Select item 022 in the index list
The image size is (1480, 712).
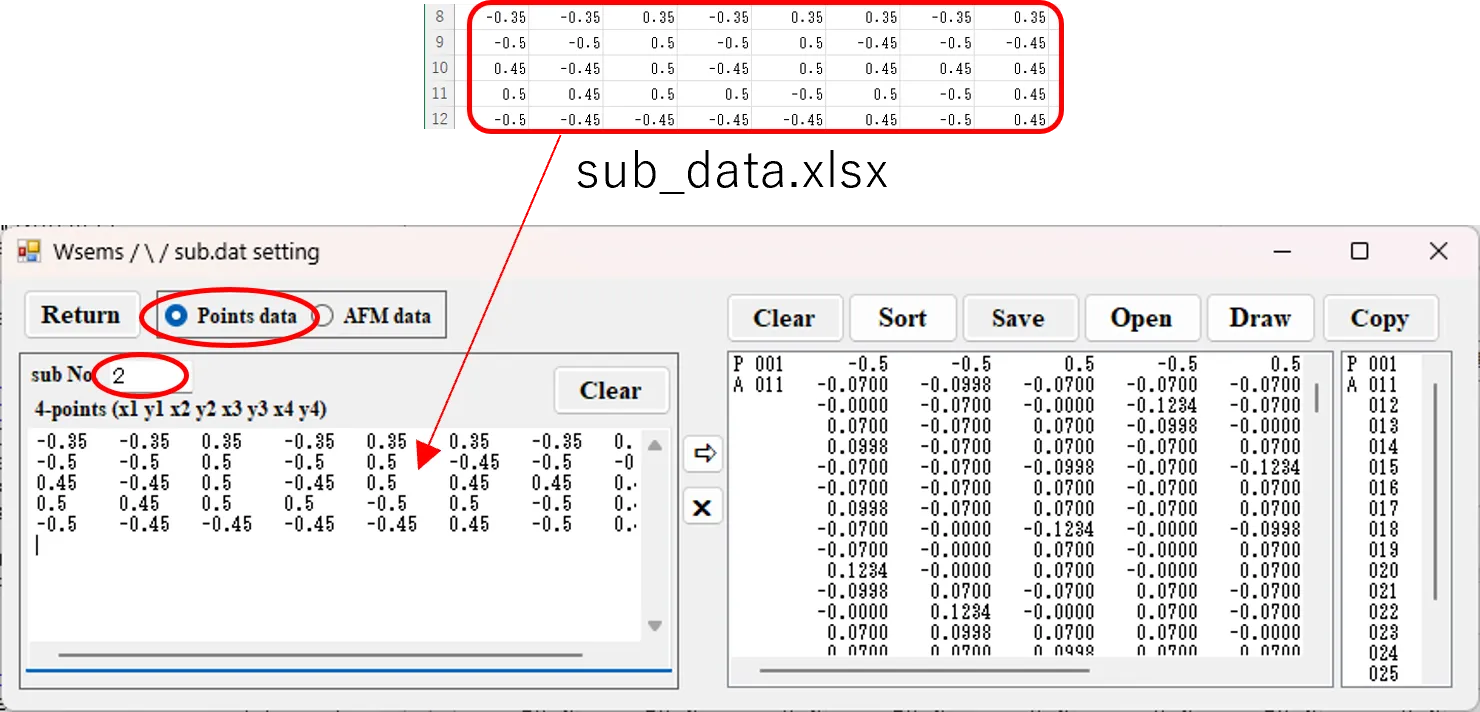1383,612
